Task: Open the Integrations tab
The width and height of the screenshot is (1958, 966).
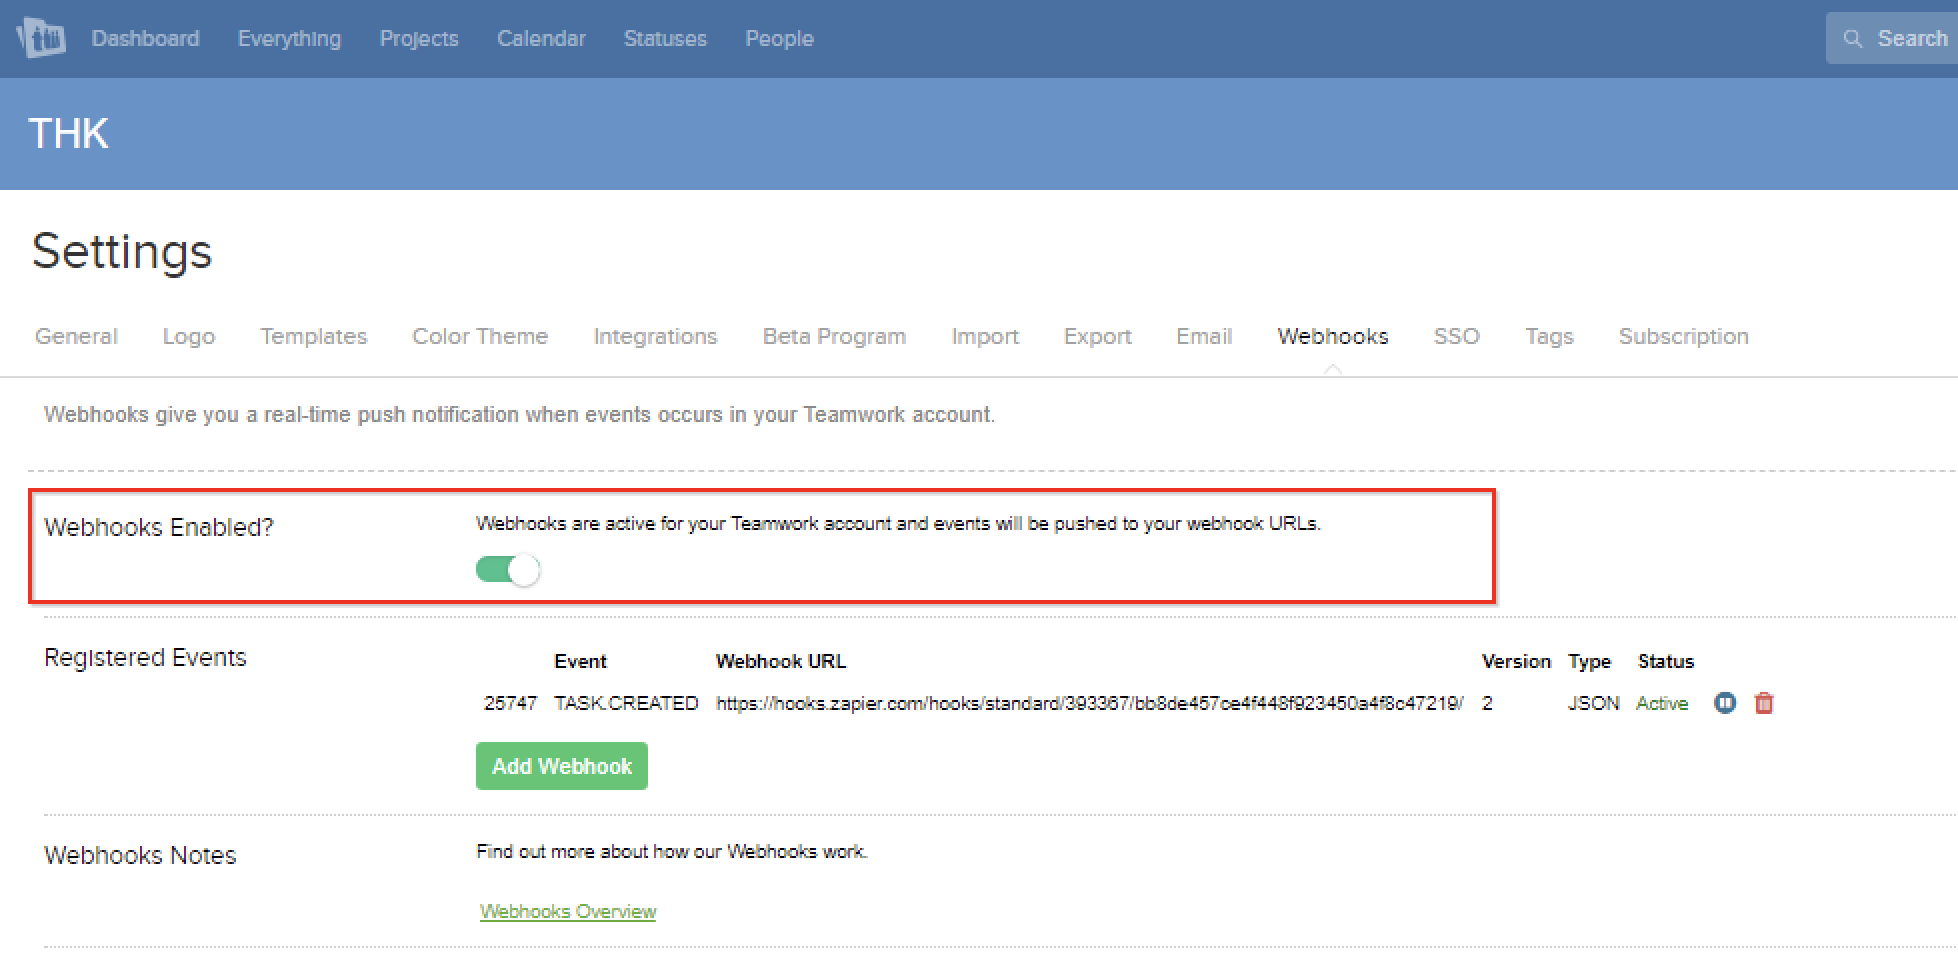Action: (x=655, y=336)
